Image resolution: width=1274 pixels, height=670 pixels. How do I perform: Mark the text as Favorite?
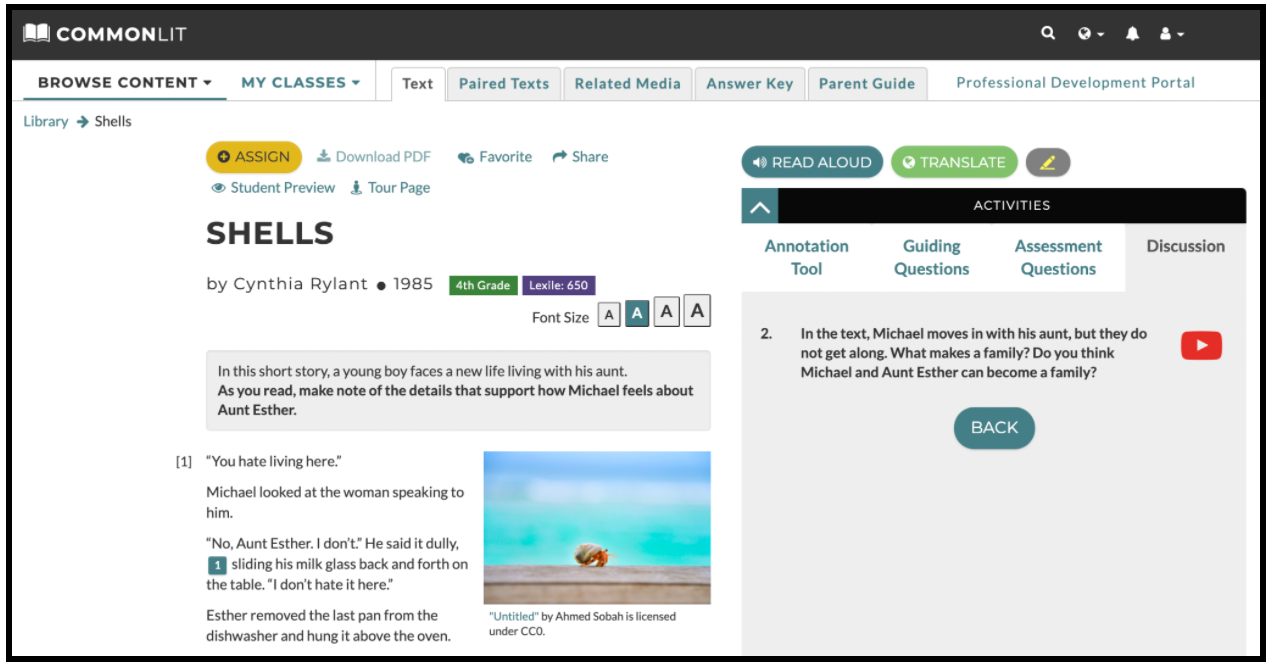(495, 157)
